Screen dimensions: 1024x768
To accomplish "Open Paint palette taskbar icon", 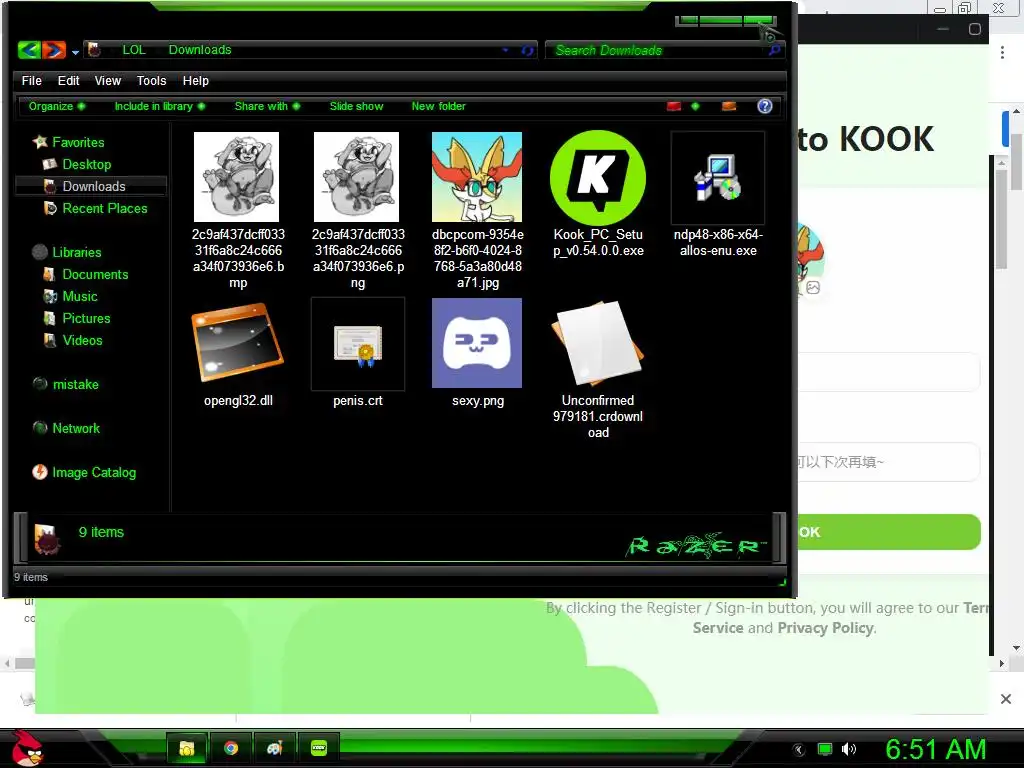I will [x=274, y=748].
